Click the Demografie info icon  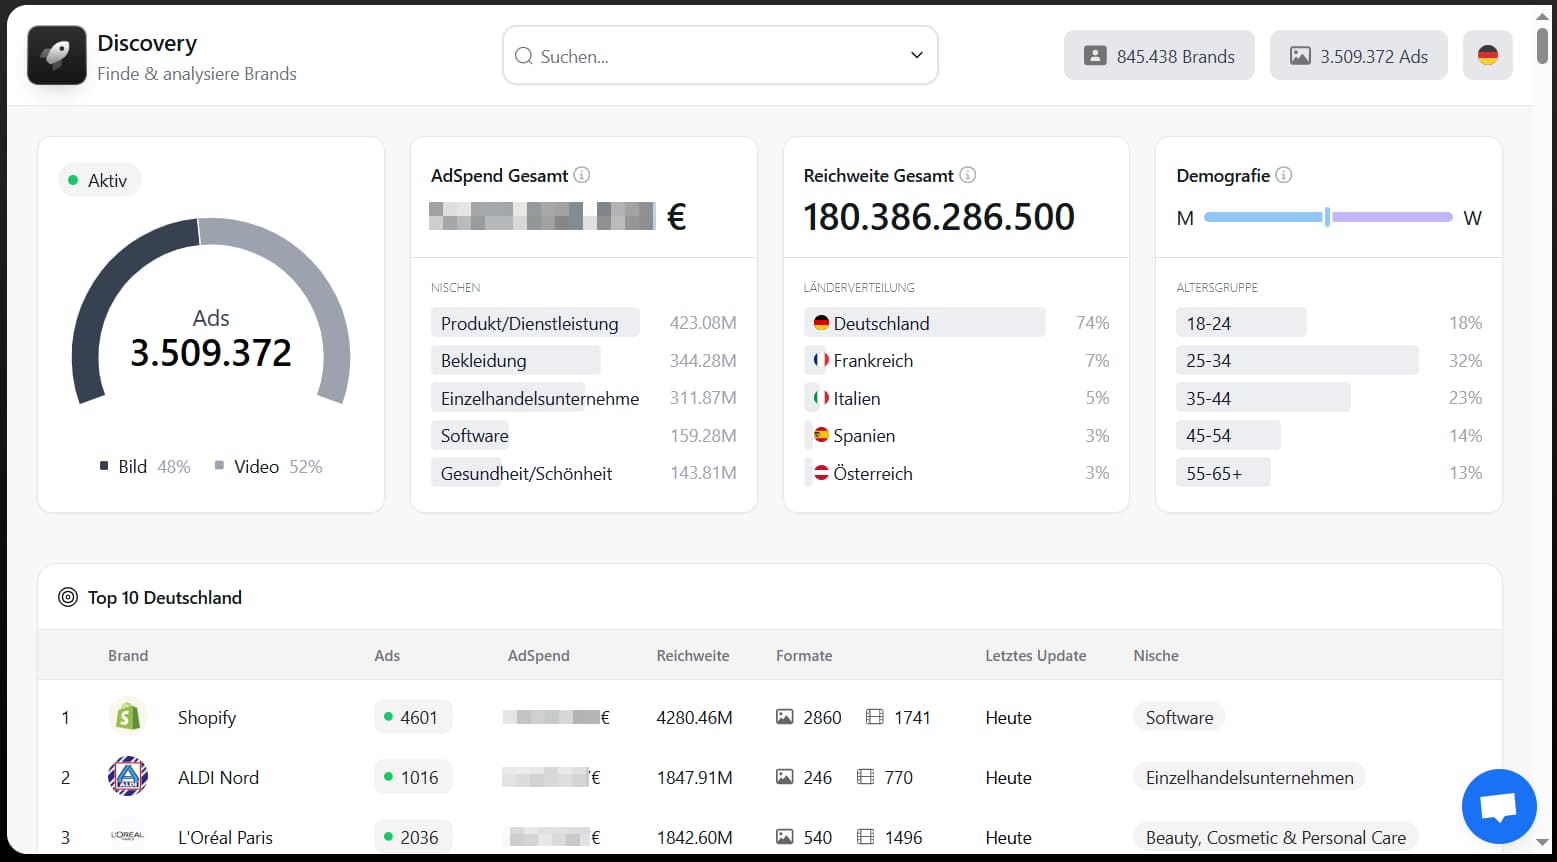point(1284,175)
